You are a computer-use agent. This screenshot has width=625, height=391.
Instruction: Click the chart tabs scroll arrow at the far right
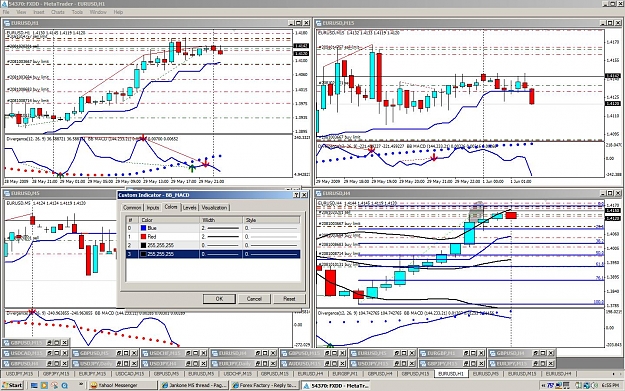[620, 374]
